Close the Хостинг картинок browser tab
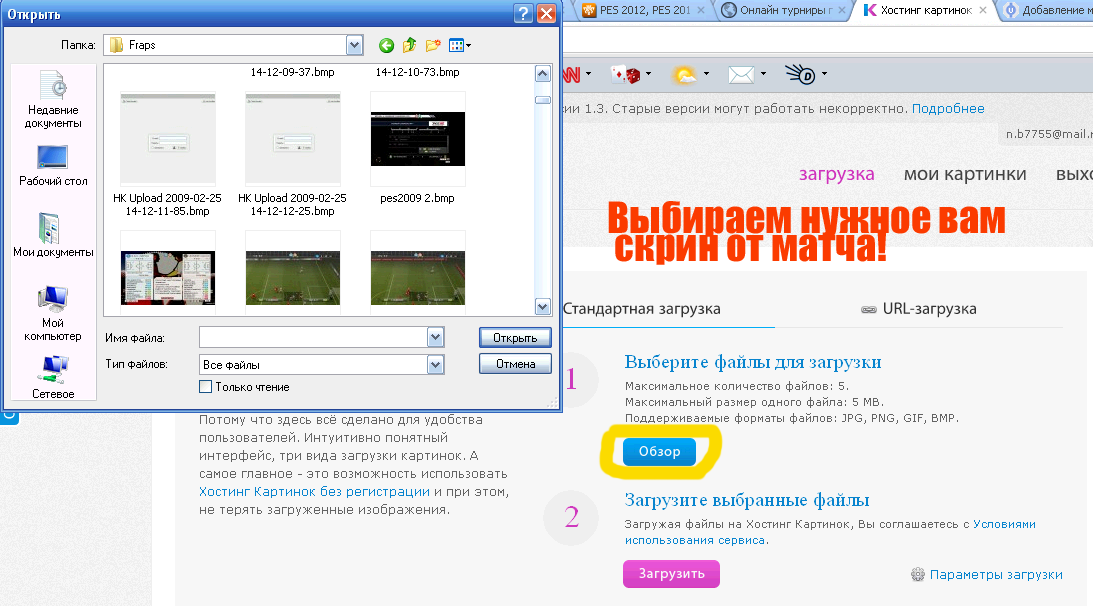The image size is (1093, 606). tap(983, 10)
